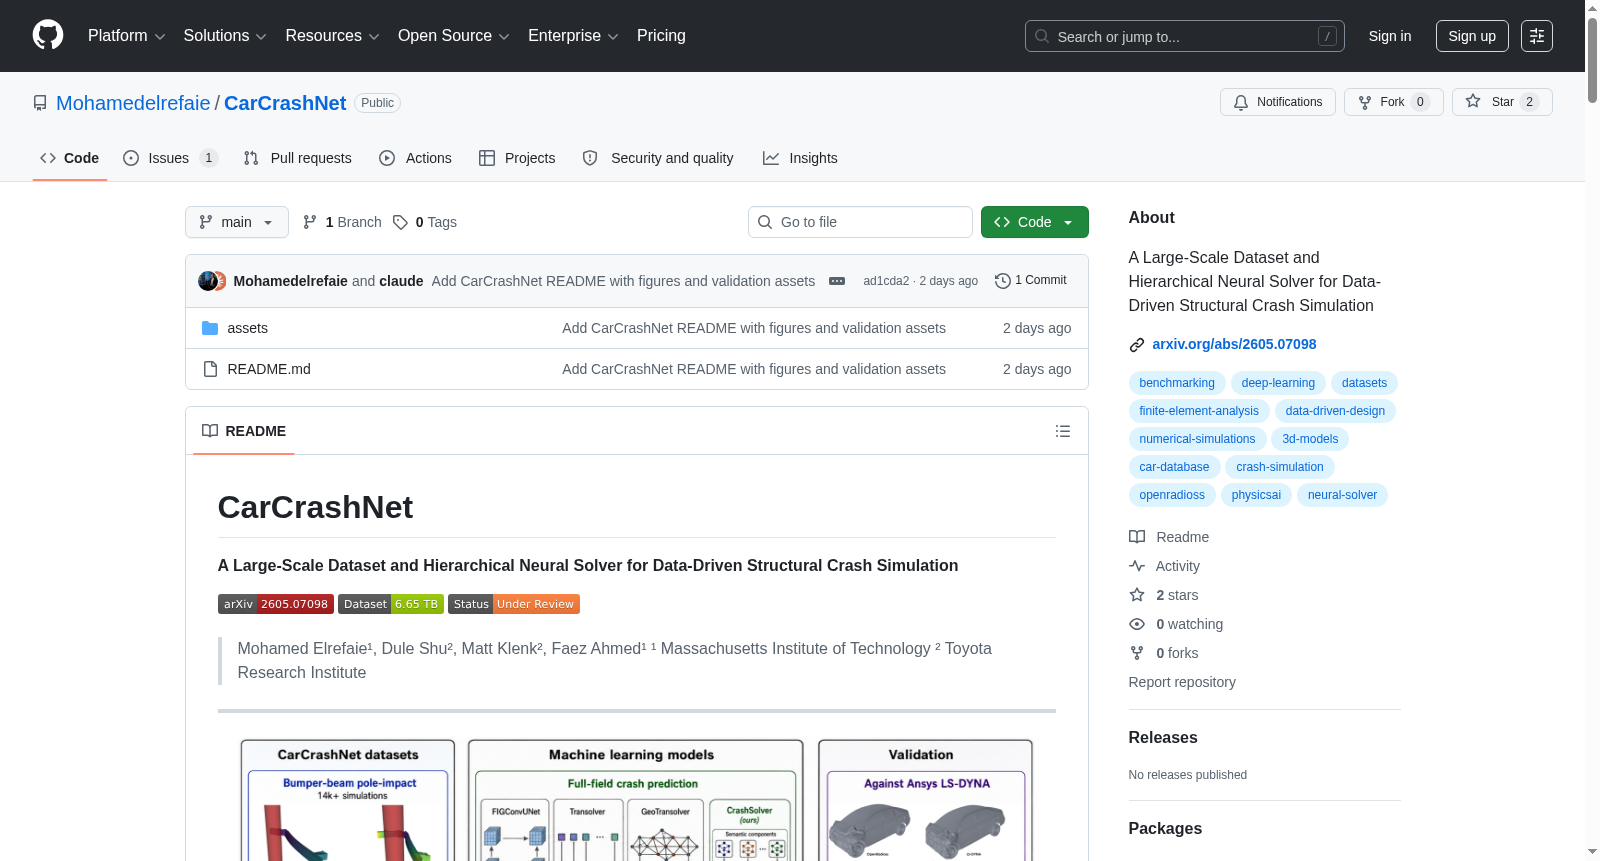
Task: Click the tag icon beside Tags
Action: coord(400,222)
